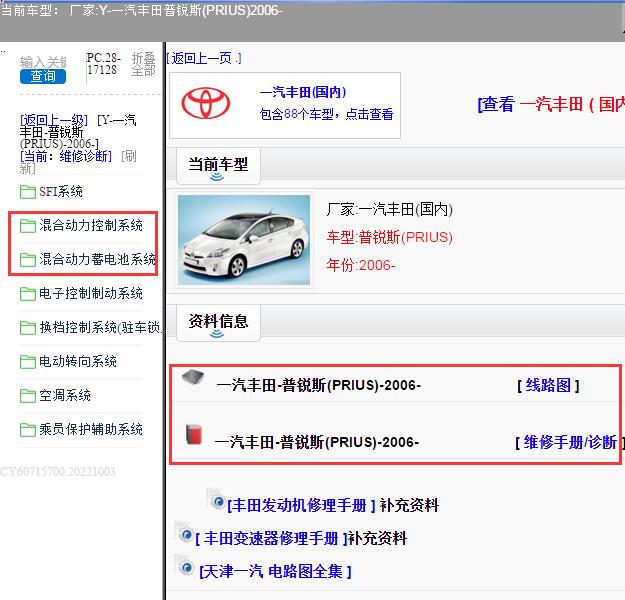Click the 空调系统 folder icon
This screenshot has width=625, height=600.
[x=28, y=396]
